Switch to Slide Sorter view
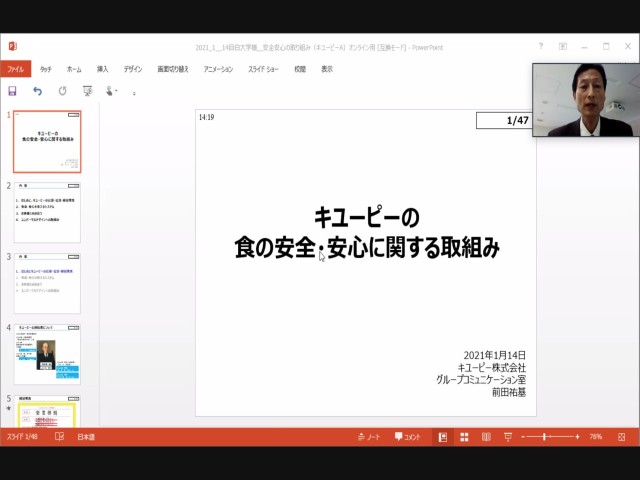Image resolution: width=640 pixels, height=480 pixels. tap(464, 437)
